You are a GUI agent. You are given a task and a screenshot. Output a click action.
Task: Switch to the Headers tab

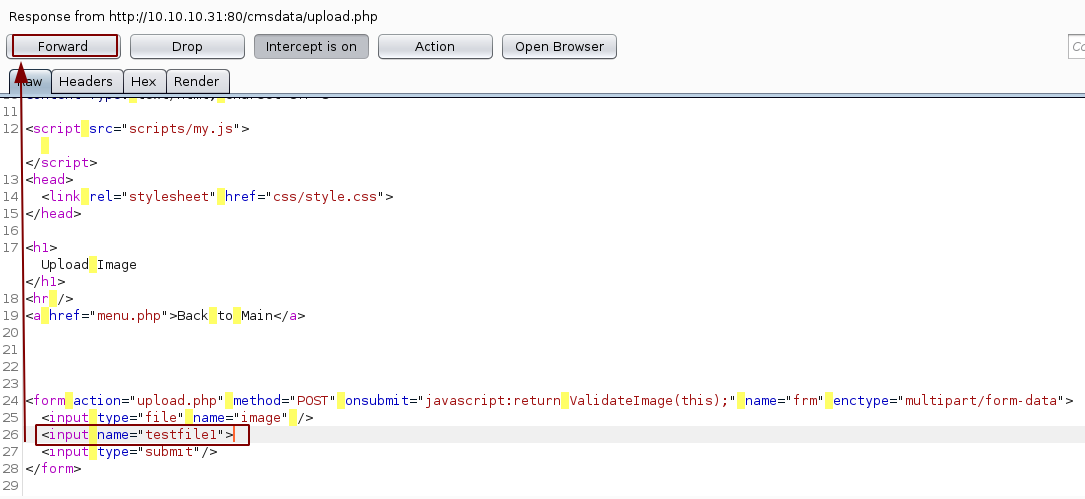pyautogui.click(x=86, y=82)
